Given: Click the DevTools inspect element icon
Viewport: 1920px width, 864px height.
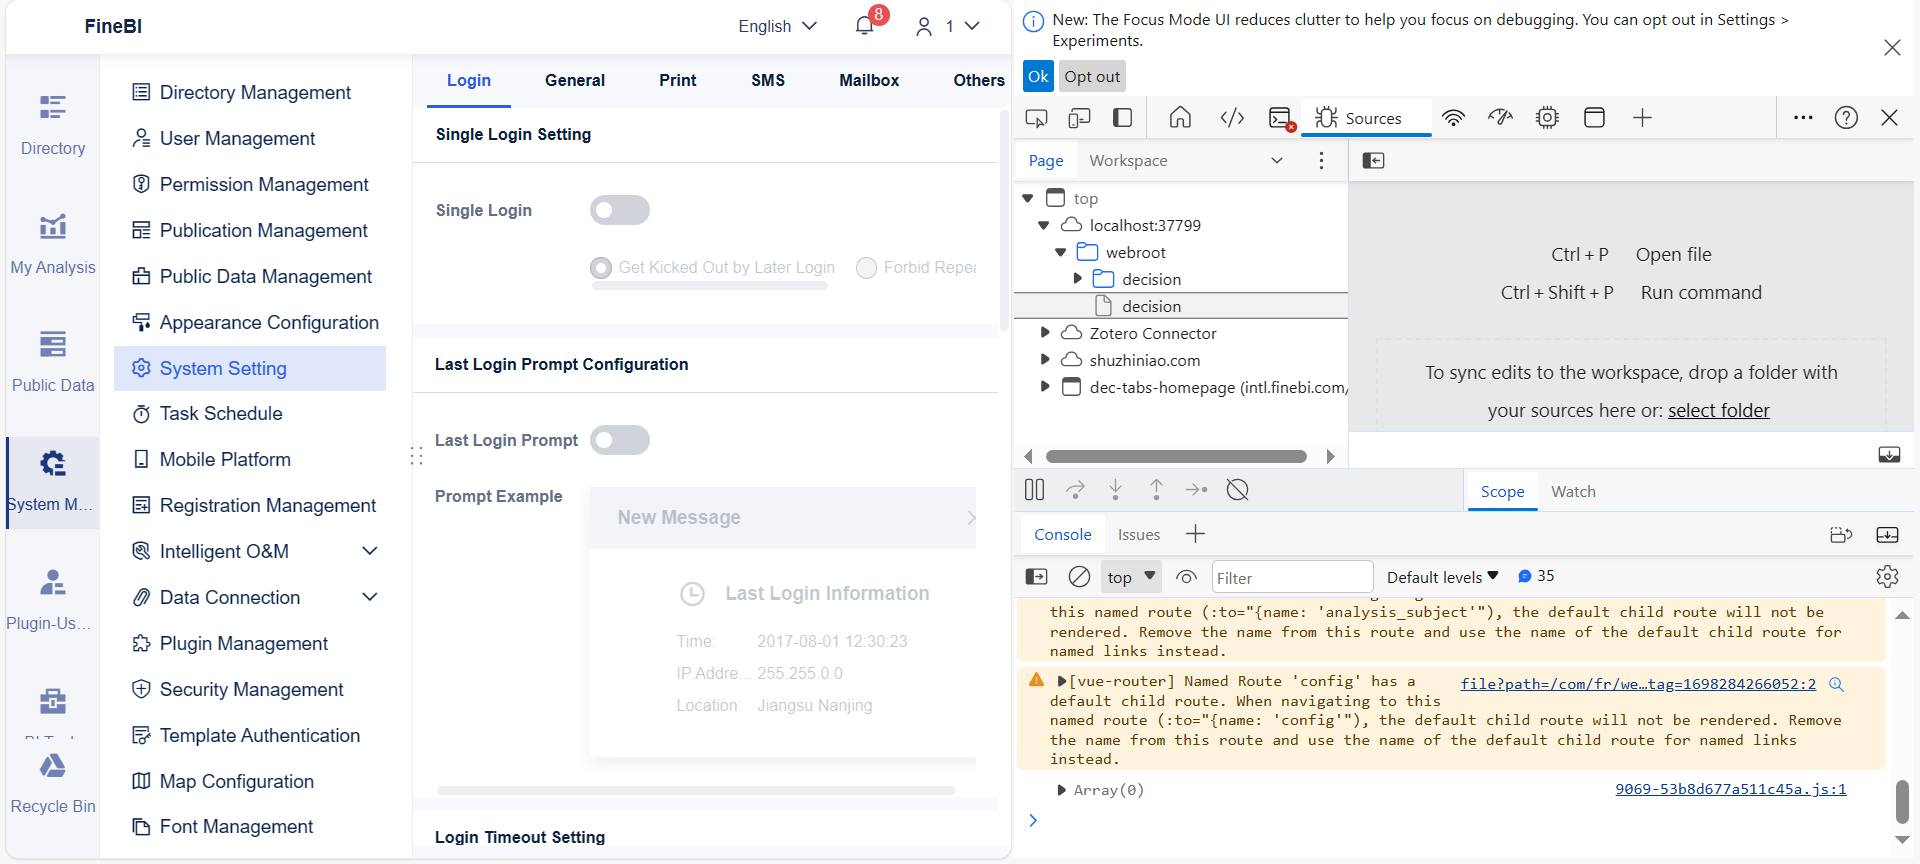Looking at the screenshot, I should click(1036, 118).
